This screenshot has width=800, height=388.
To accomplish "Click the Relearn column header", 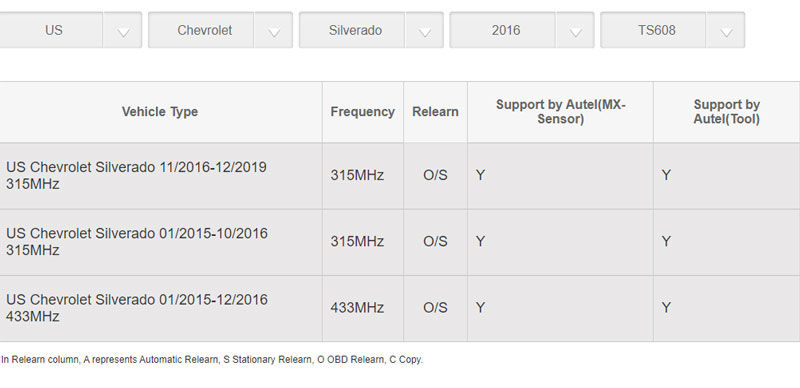I will [x=435, y=112].
